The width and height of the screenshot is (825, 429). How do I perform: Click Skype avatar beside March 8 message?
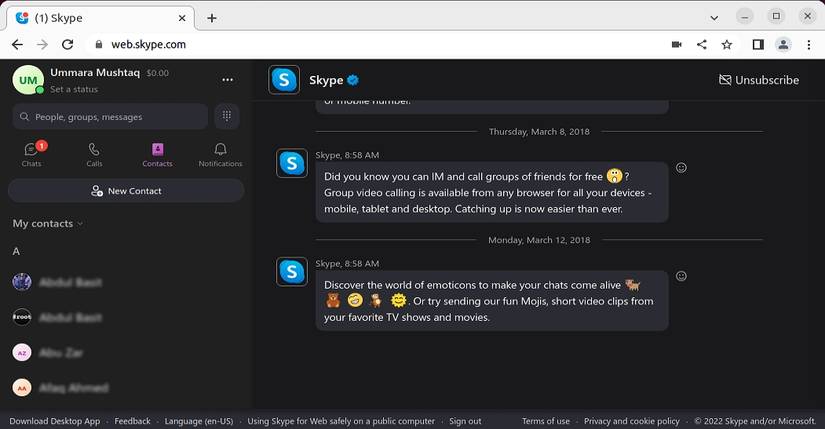click(292, 163)
